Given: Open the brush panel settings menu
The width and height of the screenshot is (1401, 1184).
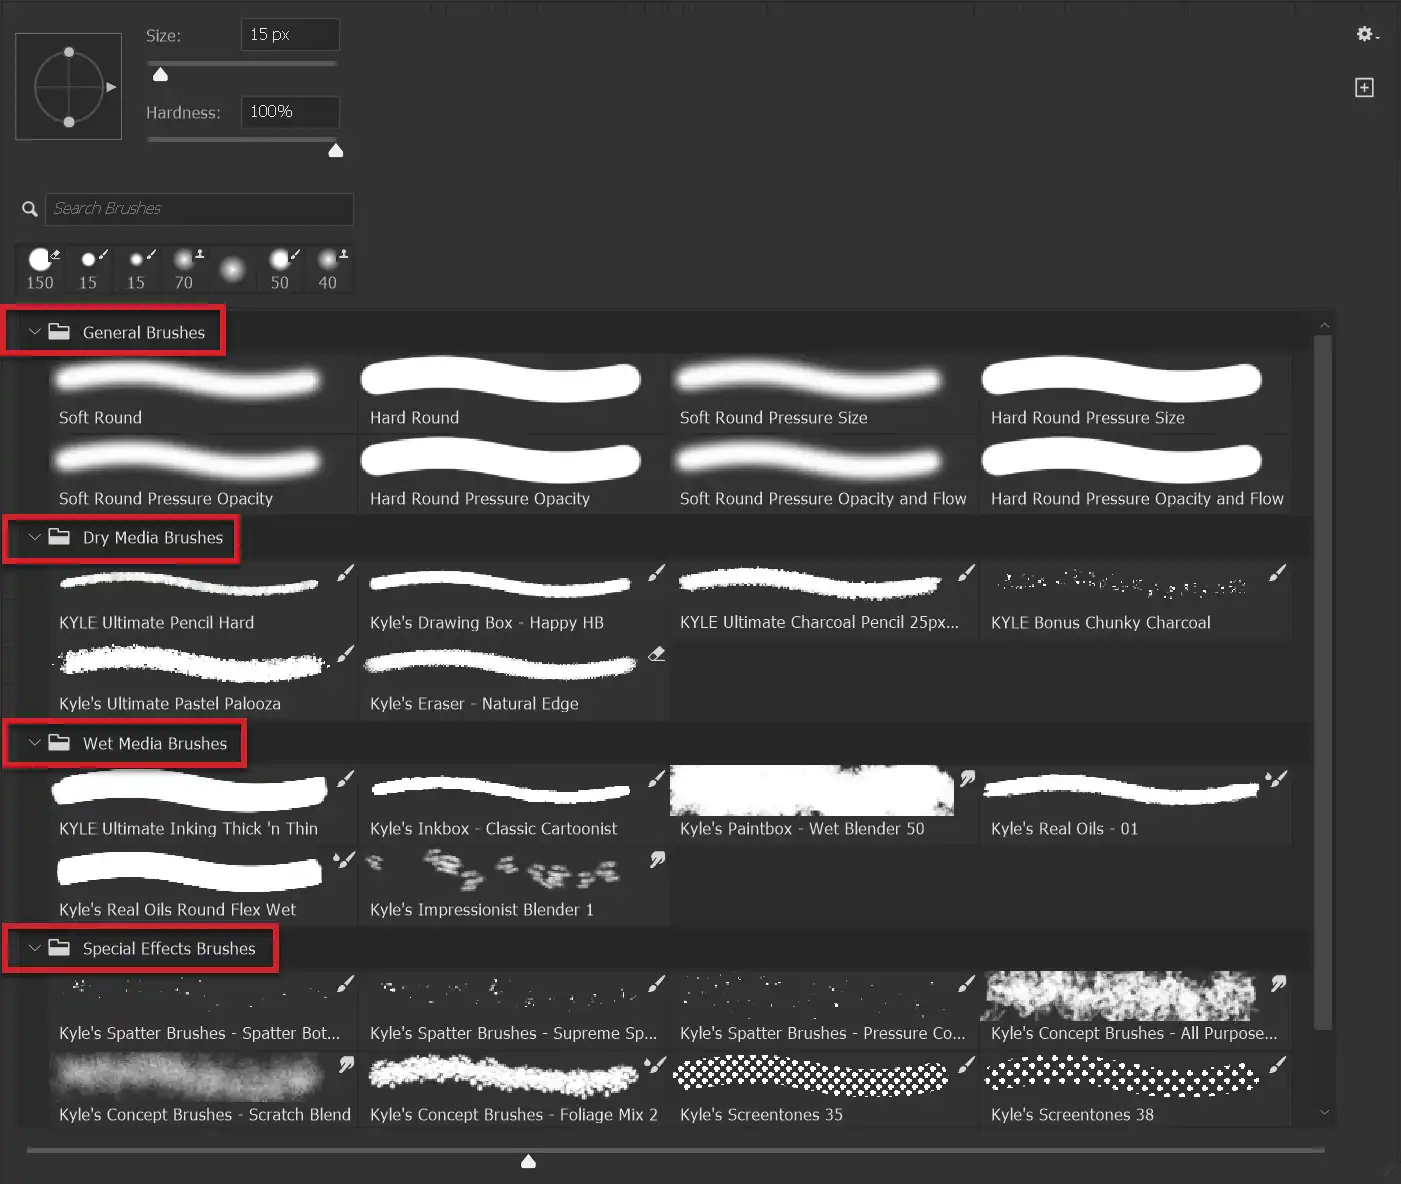Looking at the screenshot, I should tap(1366, 33).
